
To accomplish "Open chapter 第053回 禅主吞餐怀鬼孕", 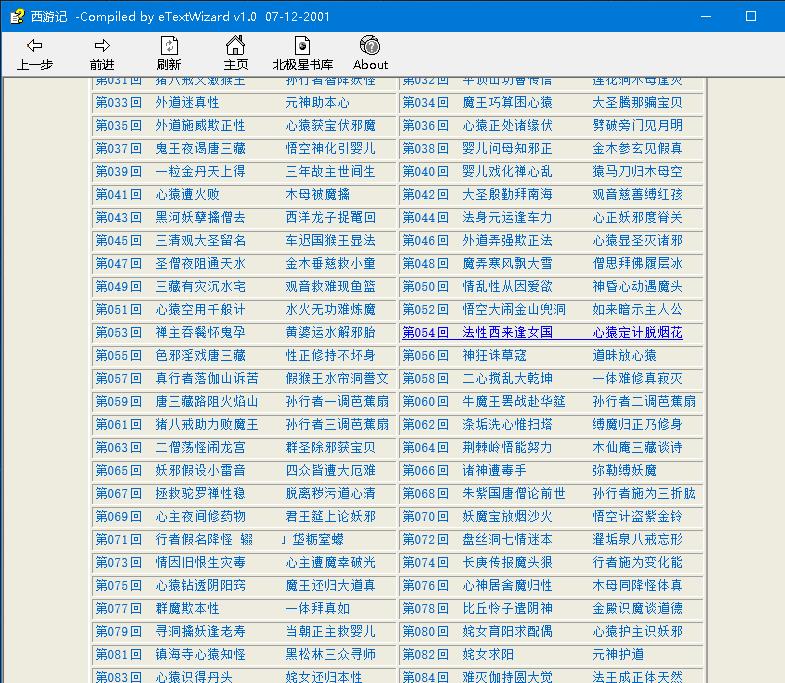I will point(235,333).
